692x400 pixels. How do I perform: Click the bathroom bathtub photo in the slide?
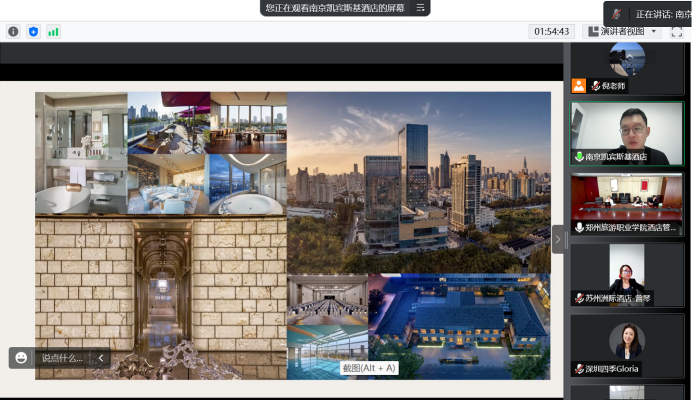(x=81, y=153)
